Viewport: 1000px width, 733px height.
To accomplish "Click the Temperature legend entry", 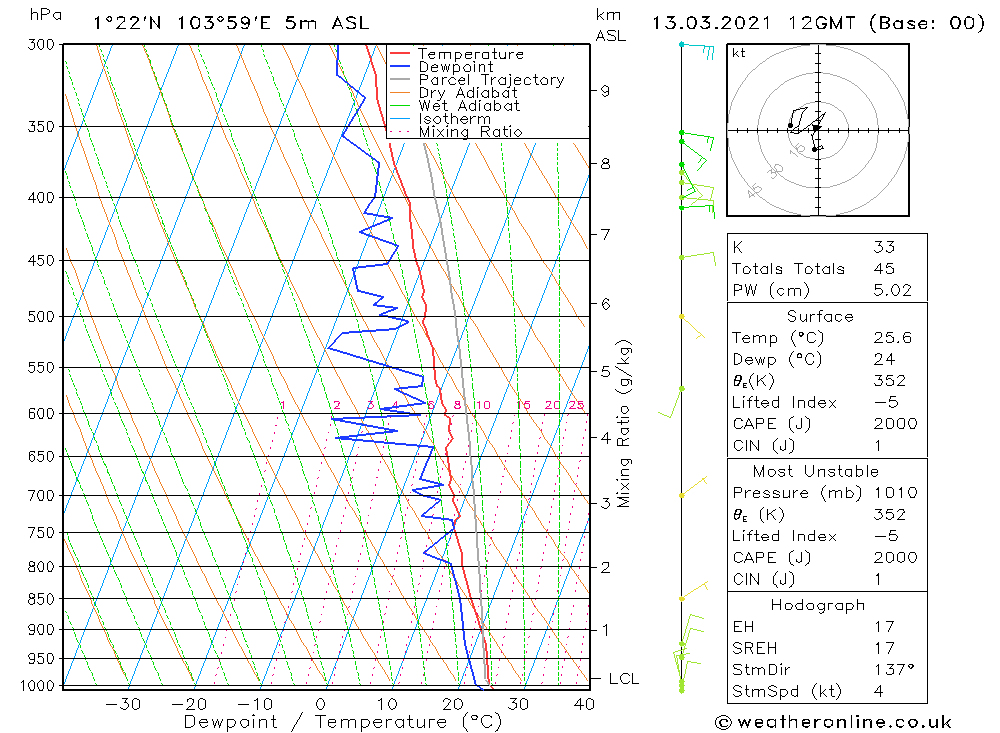I will point(471,54).
